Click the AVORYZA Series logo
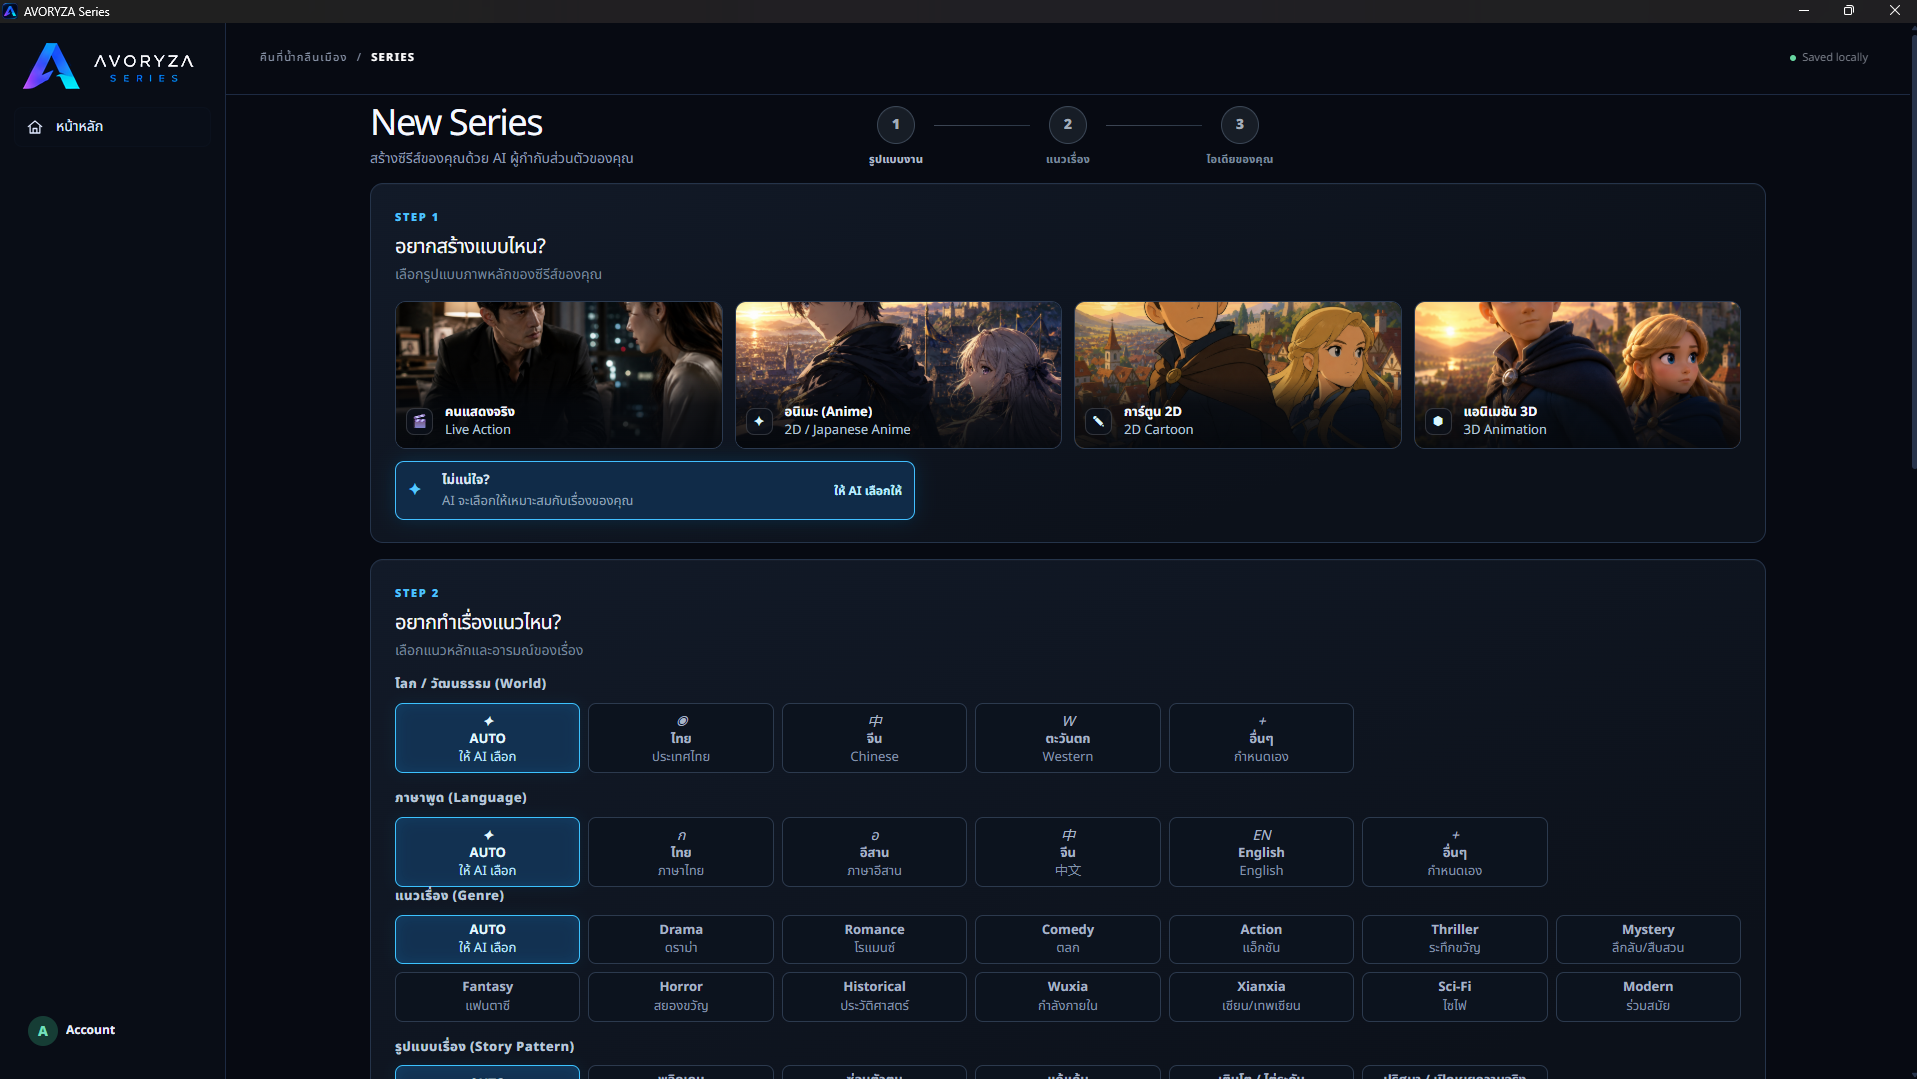Screen dimensions: 1917x1079 tap(108, 66)
